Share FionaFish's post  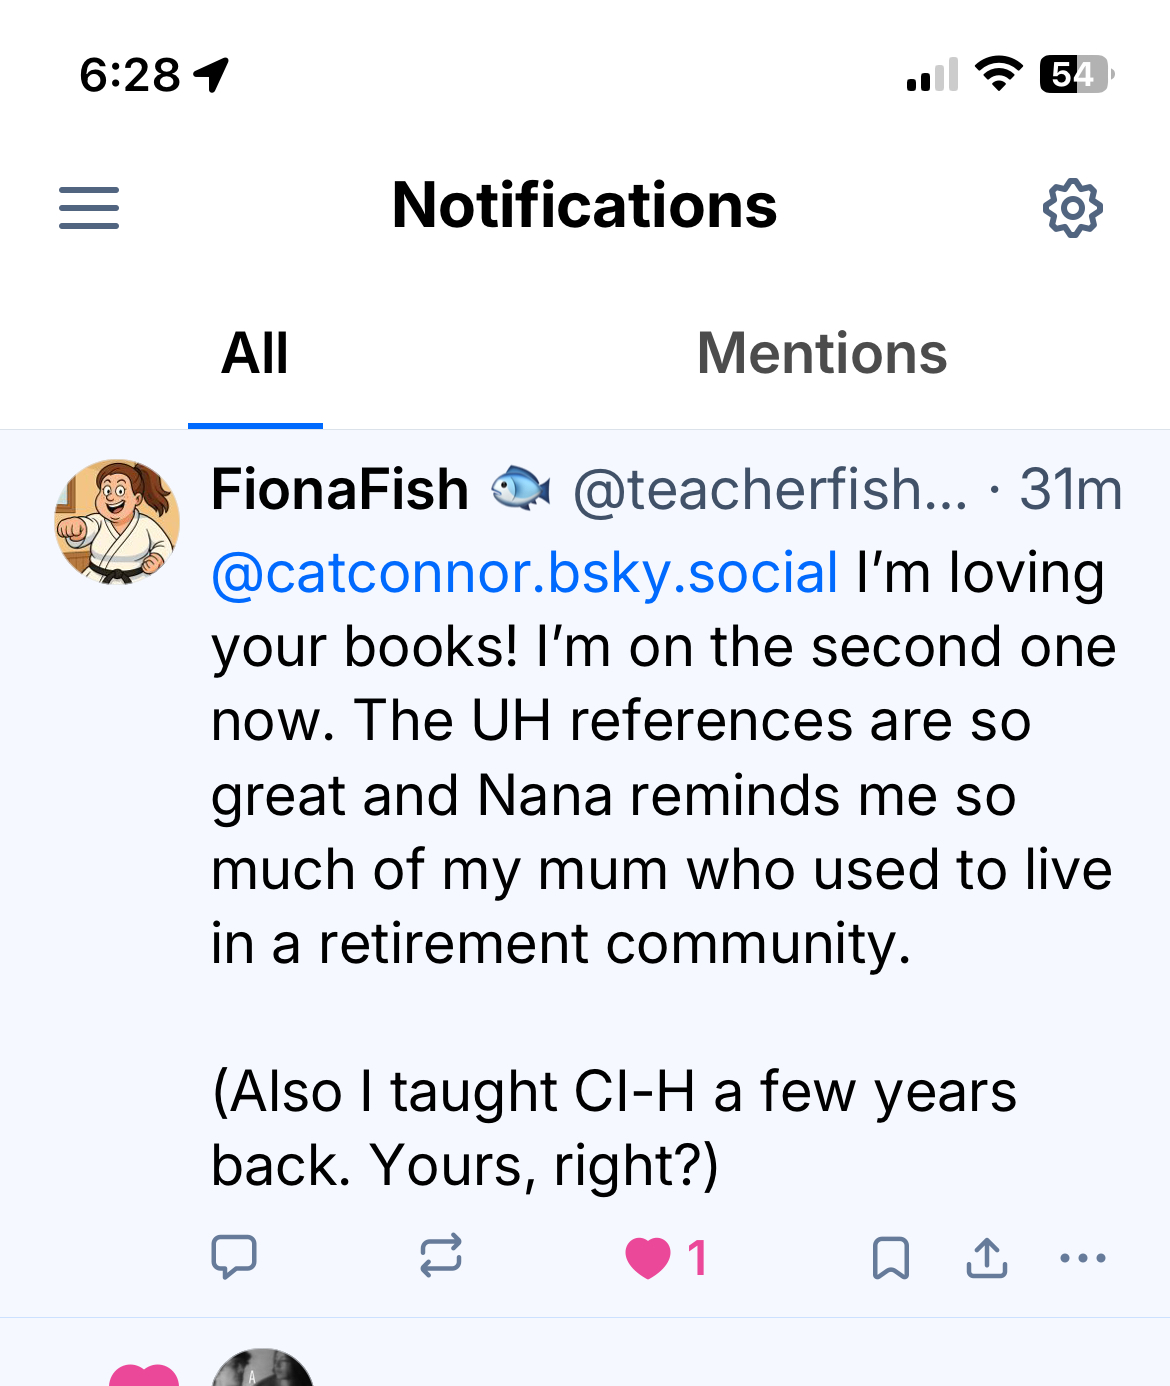pyautogui.click(x=987, y=1258)
